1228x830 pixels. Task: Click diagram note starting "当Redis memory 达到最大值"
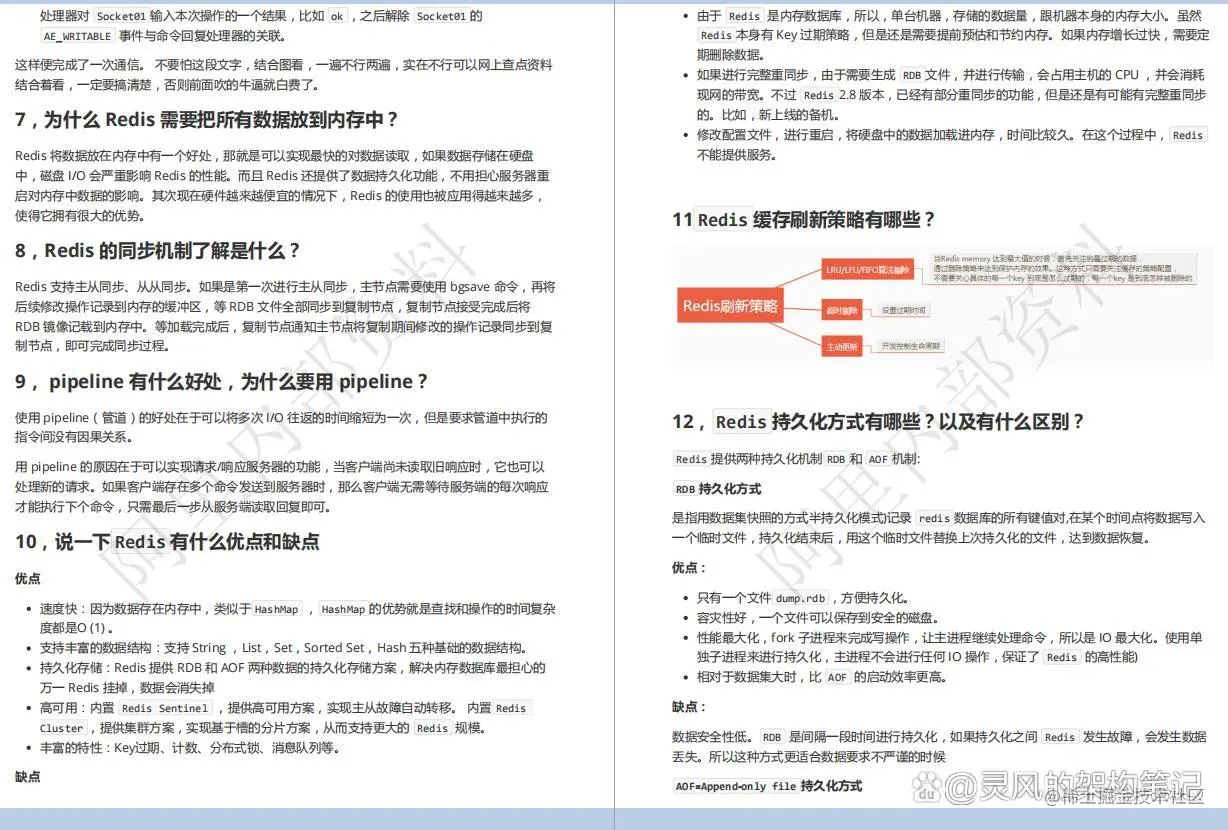coord(1062,268)
